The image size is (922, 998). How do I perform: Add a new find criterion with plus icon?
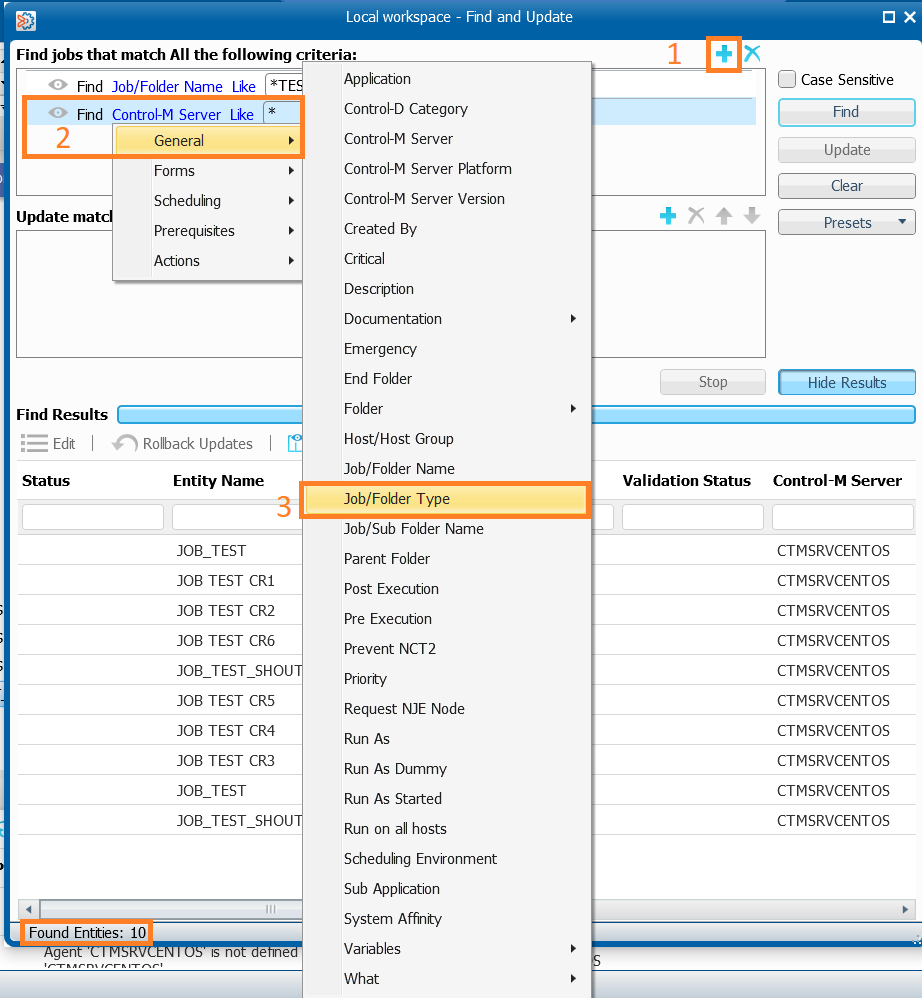click(x=723, y=54)
